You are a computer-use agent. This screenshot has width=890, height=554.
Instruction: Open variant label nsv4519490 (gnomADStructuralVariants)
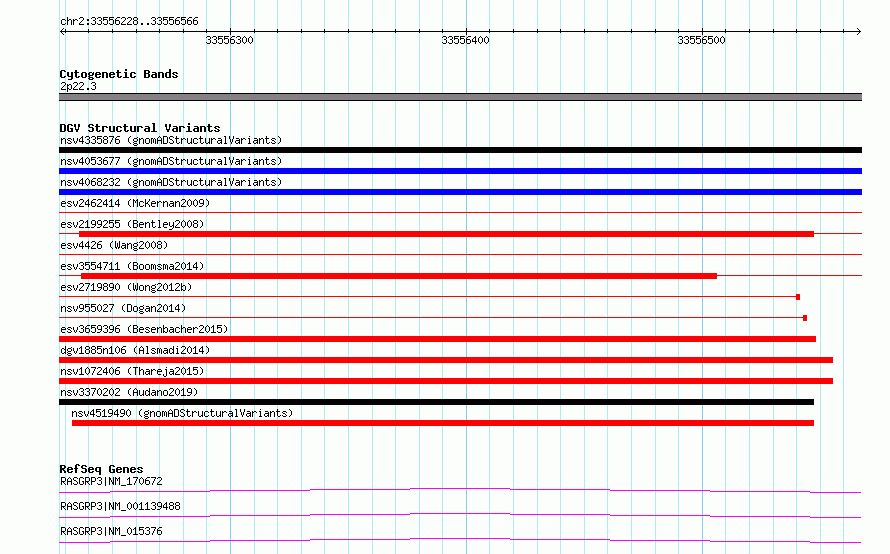pyautogui.click(x=182, y=413)
